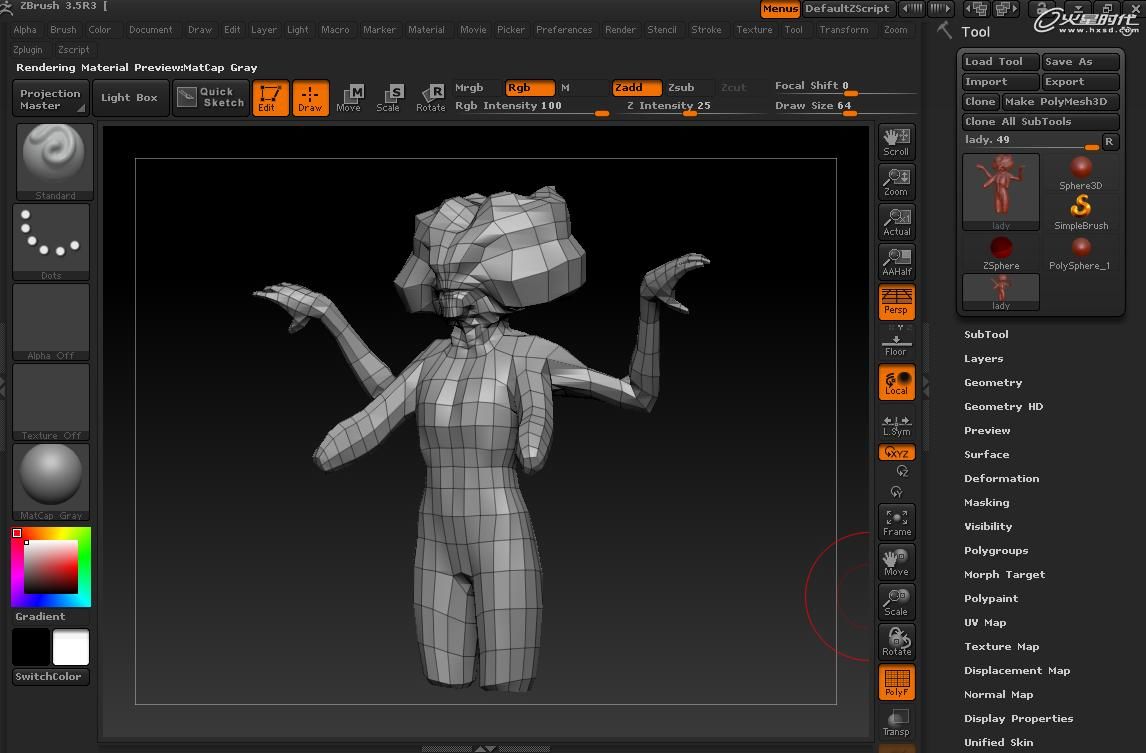Enable Perspective view with the Persp icon

[x=896, y=301]
